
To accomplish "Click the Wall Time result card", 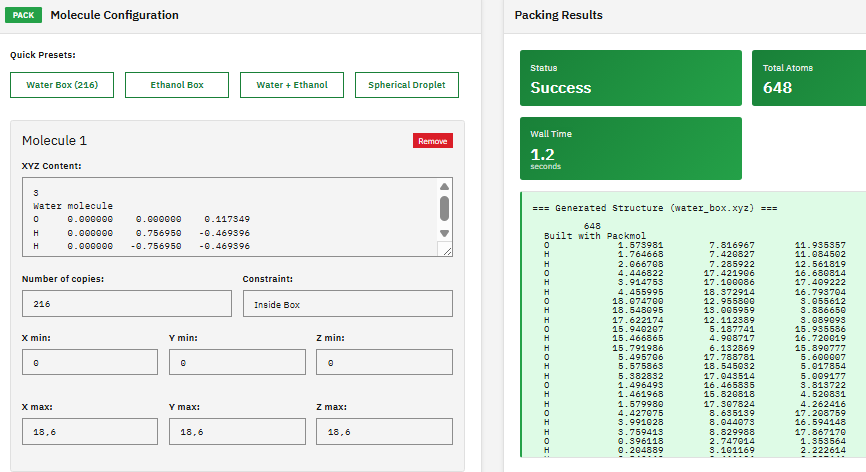I will click(x=629, y=148).
